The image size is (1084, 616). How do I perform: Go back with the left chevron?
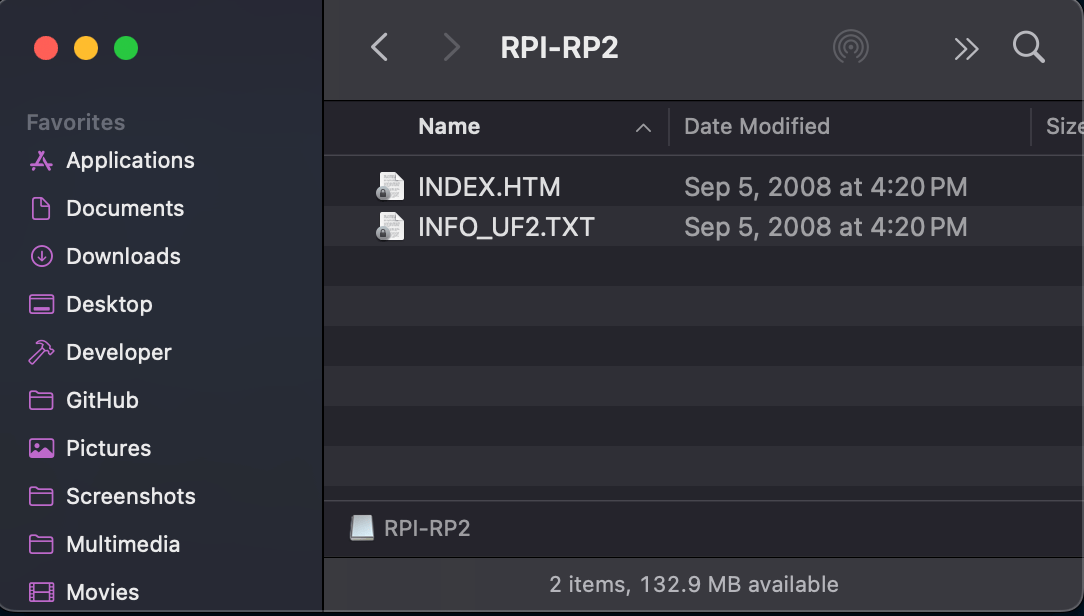pyautogui.click(x=379, y=47)
